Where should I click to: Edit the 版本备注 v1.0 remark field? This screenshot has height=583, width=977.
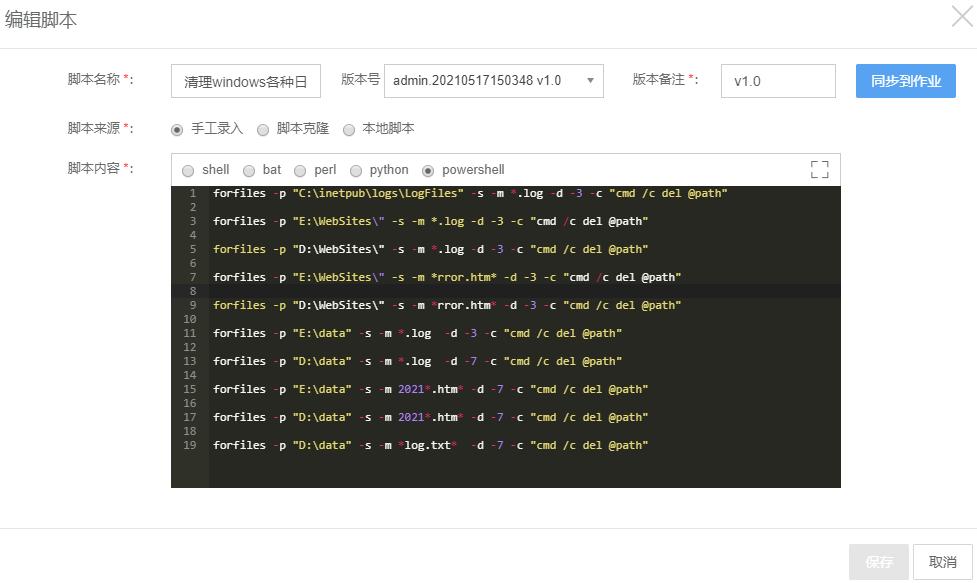(x=778, y=80)
